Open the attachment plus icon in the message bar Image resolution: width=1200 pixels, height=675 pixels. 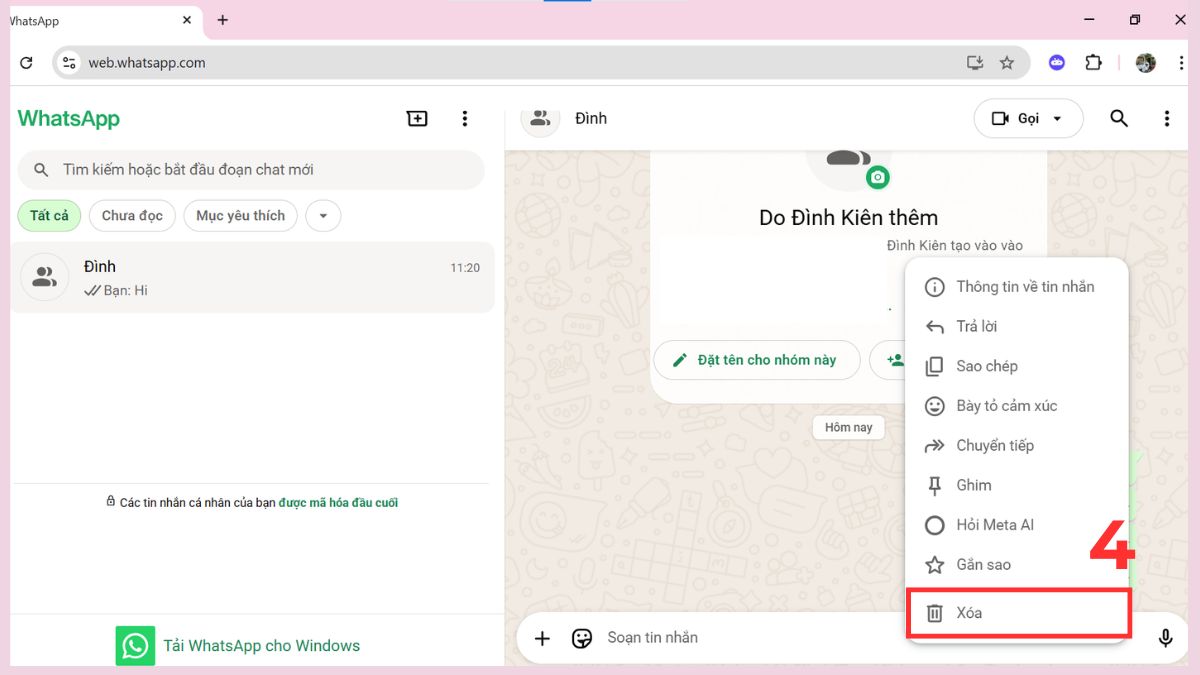click(x=542, y=637)
